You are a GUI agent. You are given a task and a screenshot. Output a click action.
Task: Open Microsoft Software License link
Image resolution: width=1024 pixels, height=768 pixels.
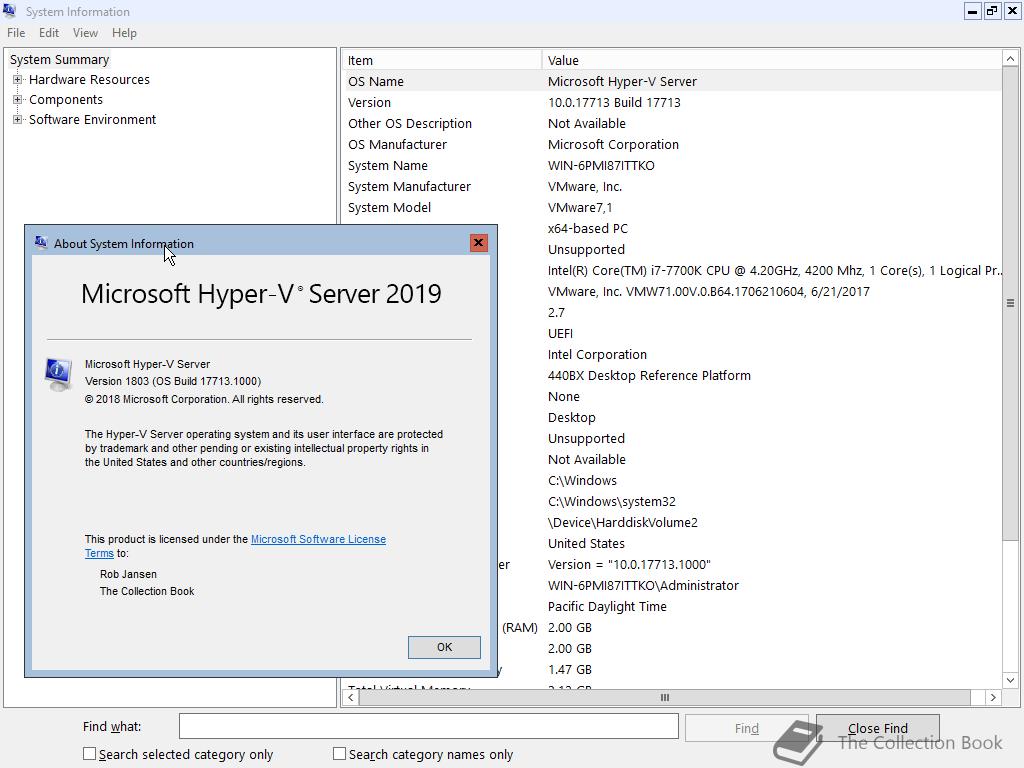pyautogui.click(x=318, y=539)
